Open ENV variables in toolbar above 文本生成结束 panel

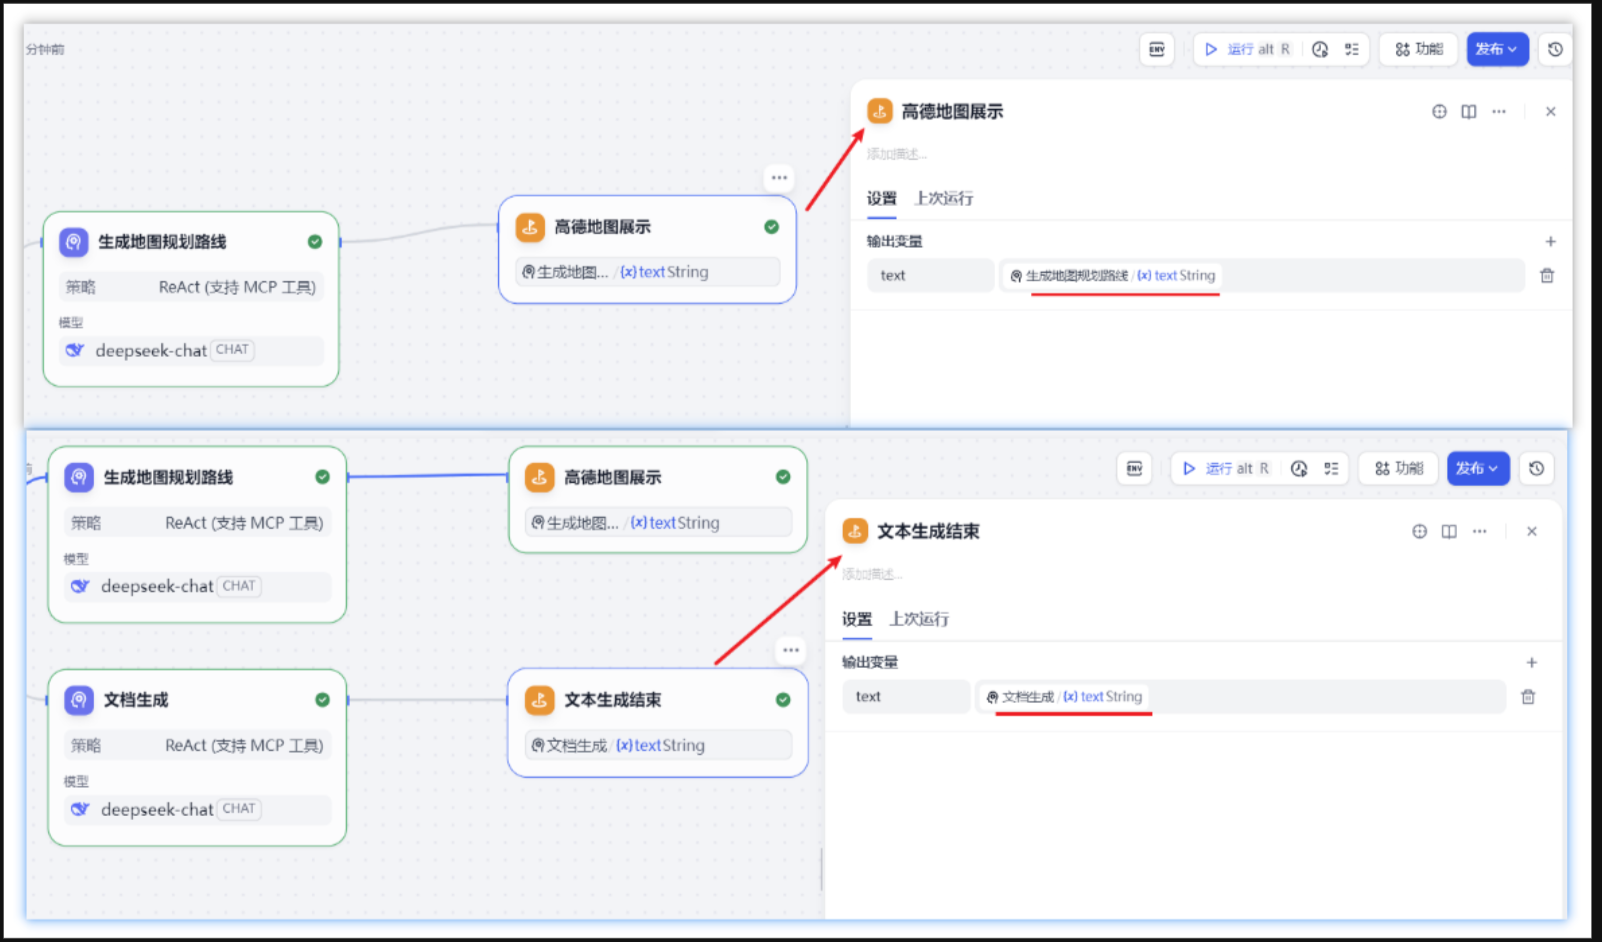pyautogui.click(x=1134, y=468)
